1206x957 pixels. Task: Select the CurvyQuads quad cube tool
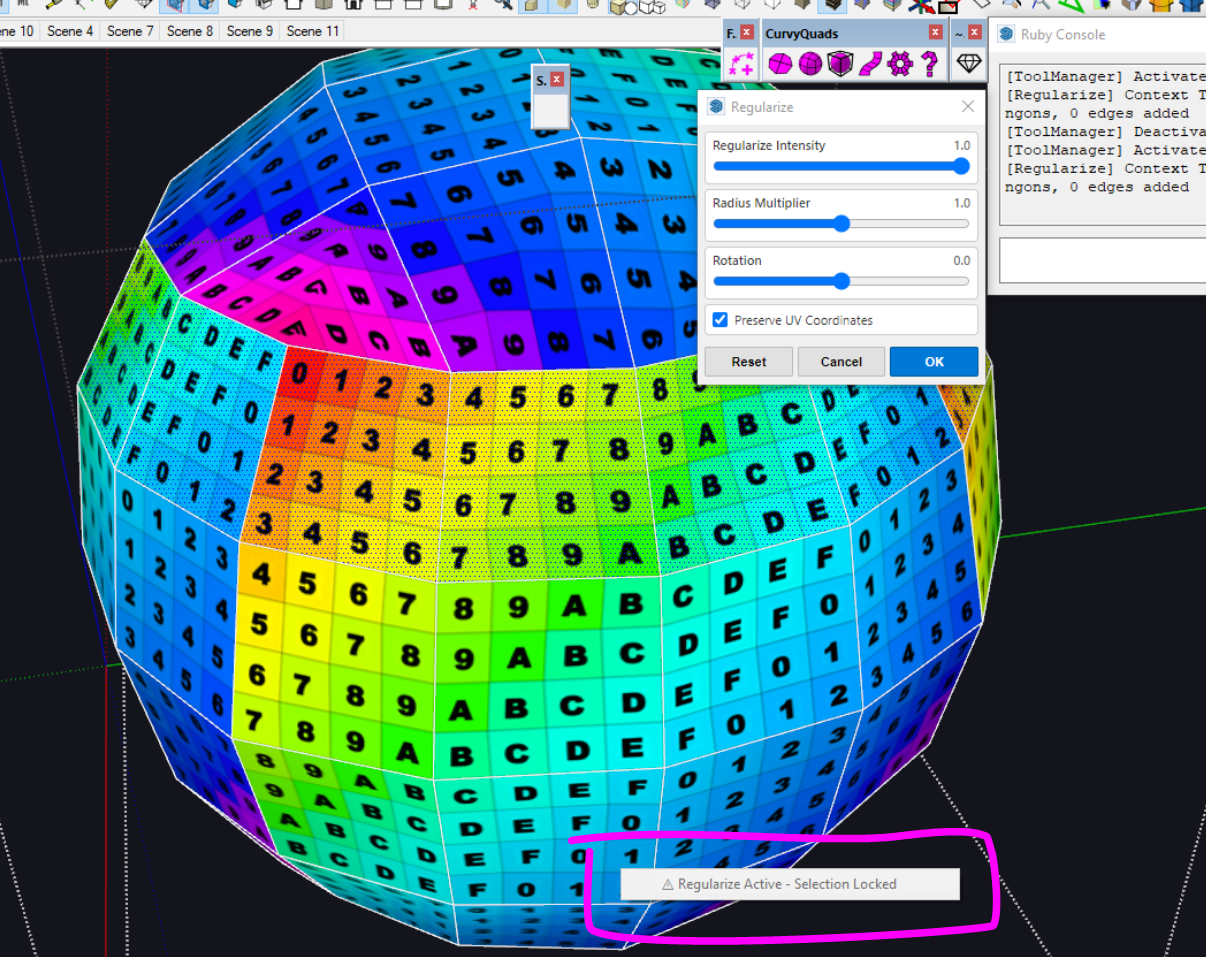click(x=838, y=63)
